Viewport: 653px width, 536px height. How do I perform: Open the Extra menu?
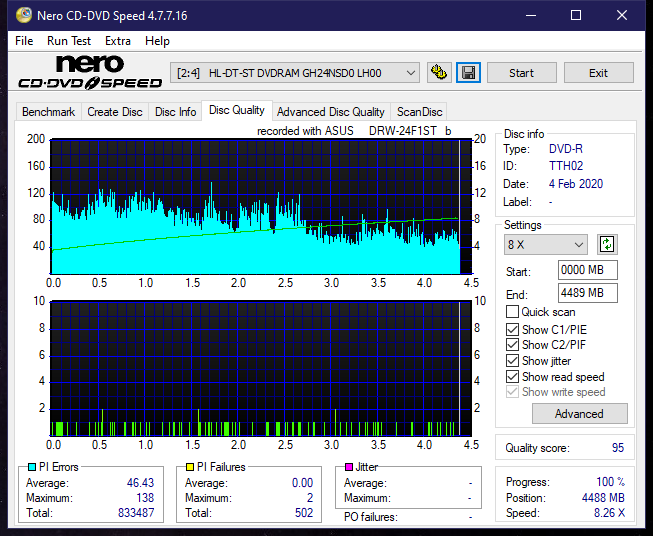click(x=118, y=41)
